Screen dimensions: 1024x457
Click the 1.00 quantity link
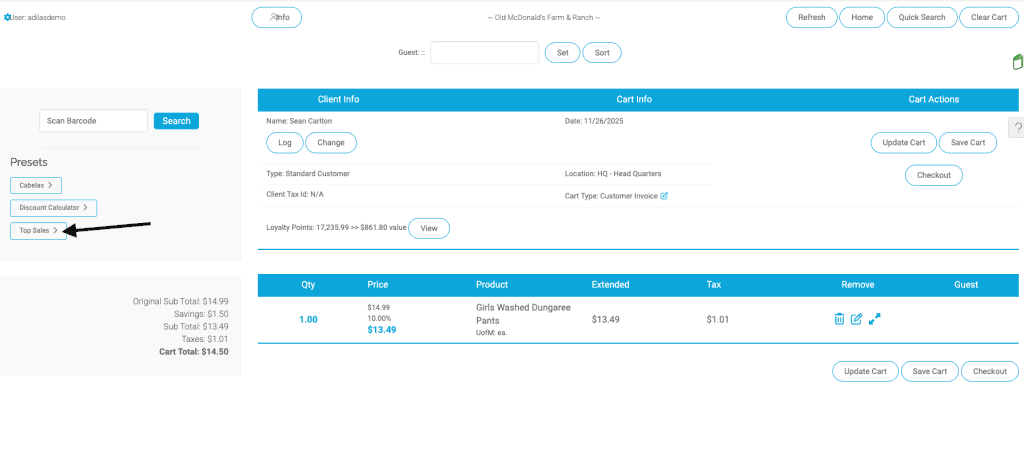coord(308,319)
